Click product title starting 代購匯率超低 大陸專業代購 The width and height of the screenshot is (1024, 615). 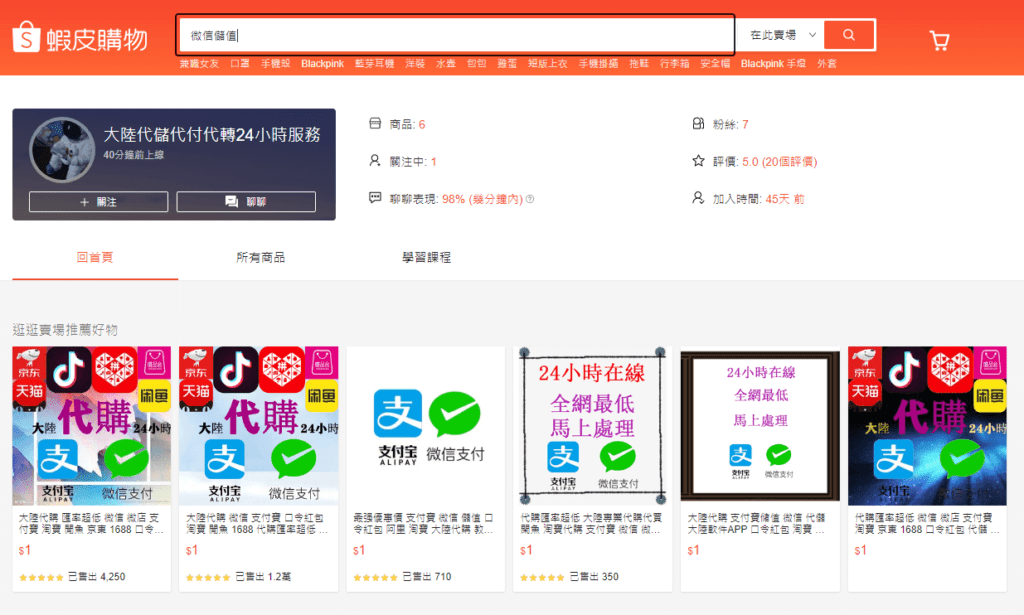coord(592,523)
